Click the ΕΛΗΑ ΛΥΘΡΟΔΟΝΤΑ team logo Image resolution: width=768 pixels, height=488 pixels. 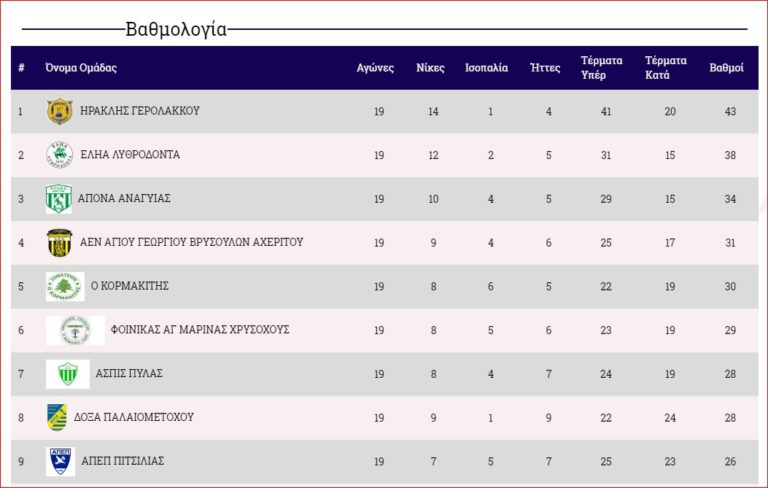(x=59, y=155)
